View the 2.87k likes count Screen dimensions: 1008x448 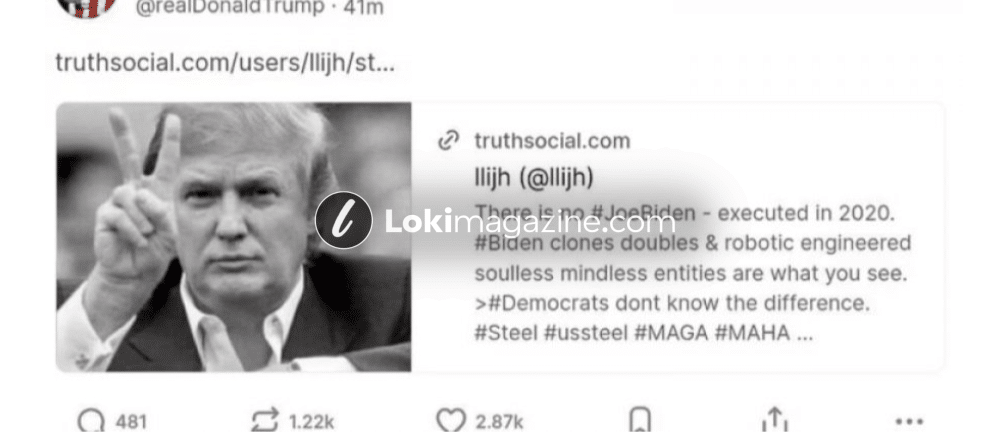pos(498,421)
